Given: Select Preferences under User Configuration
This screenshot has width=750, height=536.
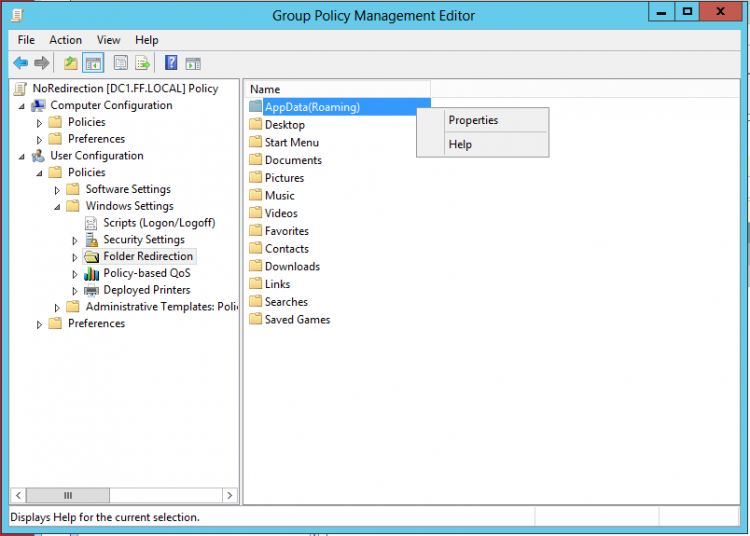Looking at the screenshot, I should 96,324.
